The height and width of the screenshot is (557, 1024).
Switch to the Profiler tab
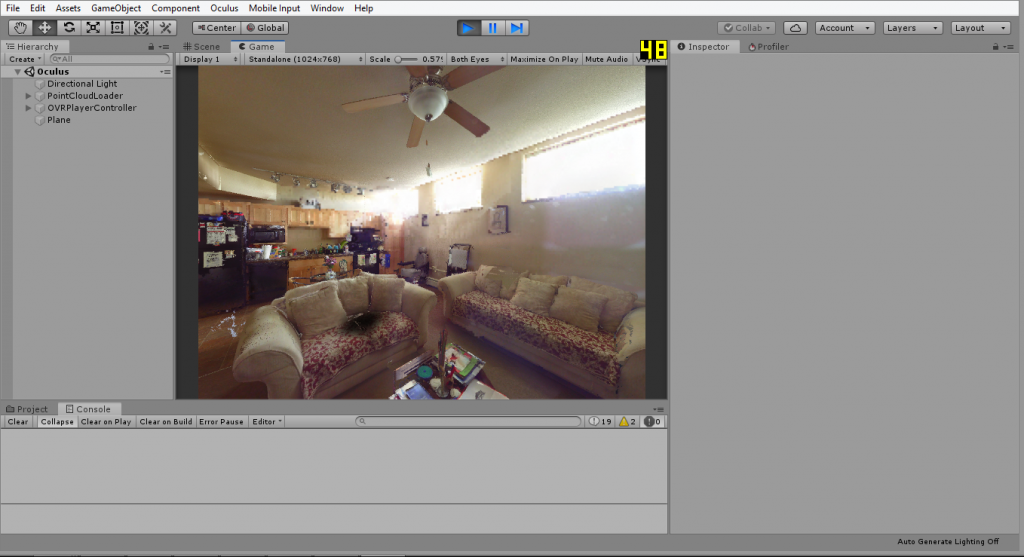pos(768,46)
